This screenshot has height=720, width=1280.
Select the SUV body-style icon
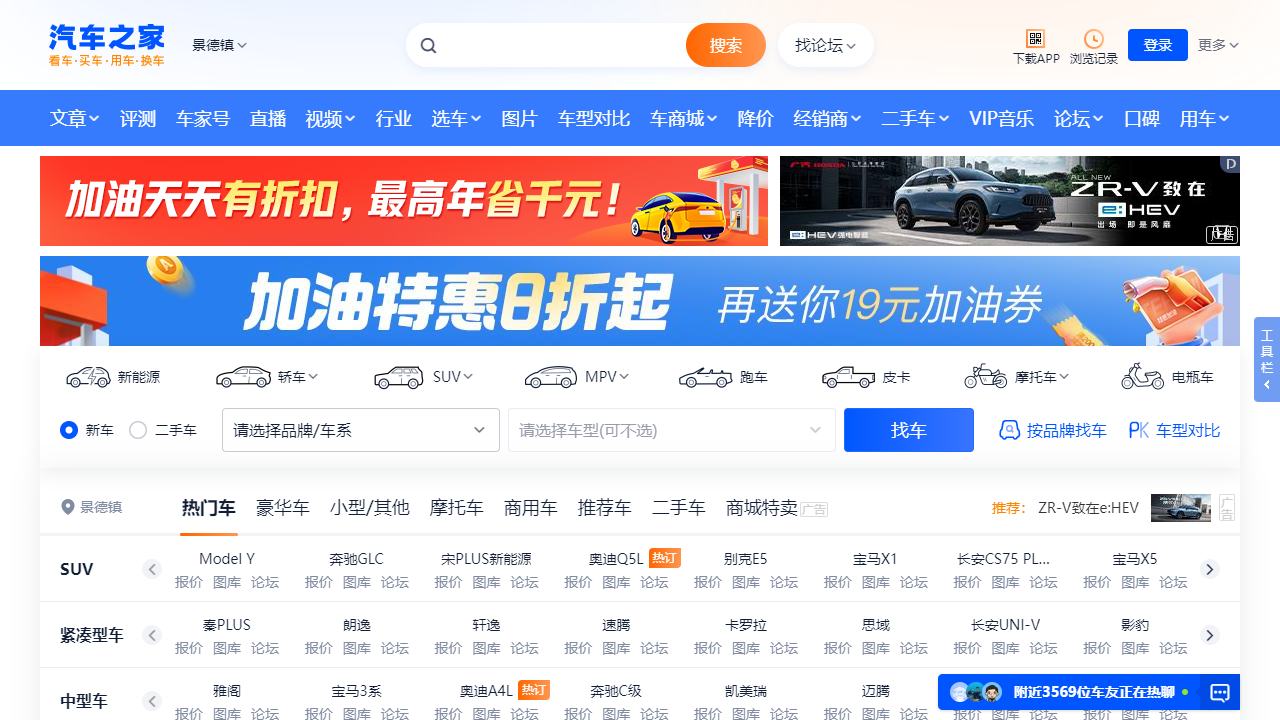398,376
